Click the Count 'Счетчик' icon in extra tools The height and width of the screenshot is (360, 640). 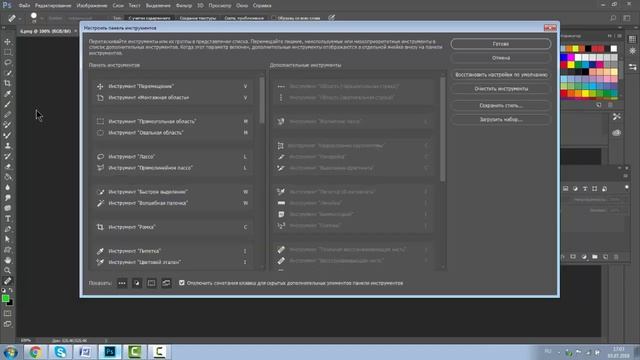pyautogui.click(x=281, y=225)
